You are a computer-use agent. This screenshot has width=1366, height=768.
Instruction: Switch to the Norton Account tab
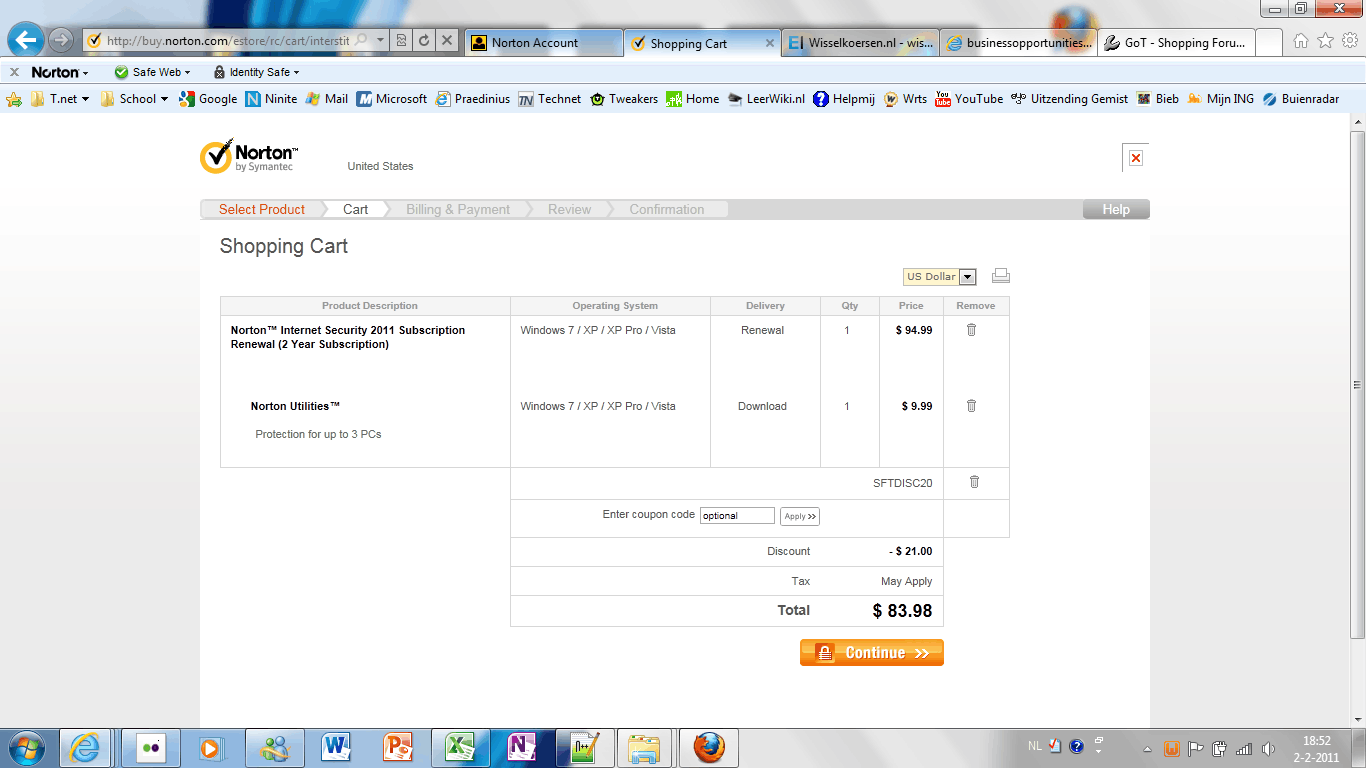pyautogui.click(x=544, y=43)
